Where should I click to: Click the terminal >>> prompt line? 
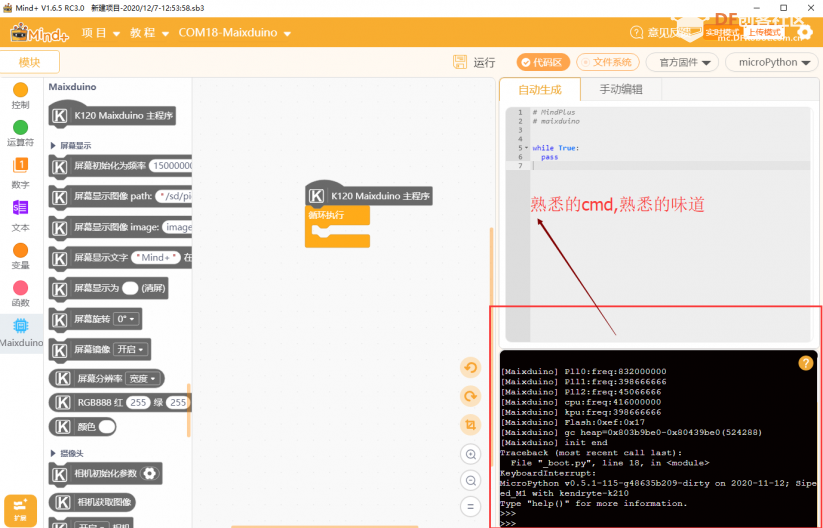pos(508,523)
